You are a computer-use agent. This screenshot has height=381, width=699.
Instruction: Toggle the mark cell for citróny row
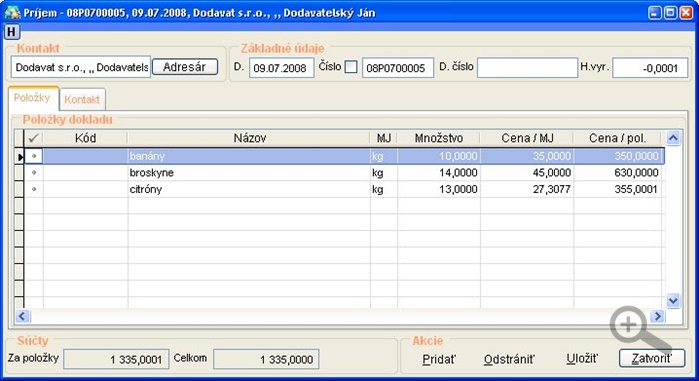point(34,189)
